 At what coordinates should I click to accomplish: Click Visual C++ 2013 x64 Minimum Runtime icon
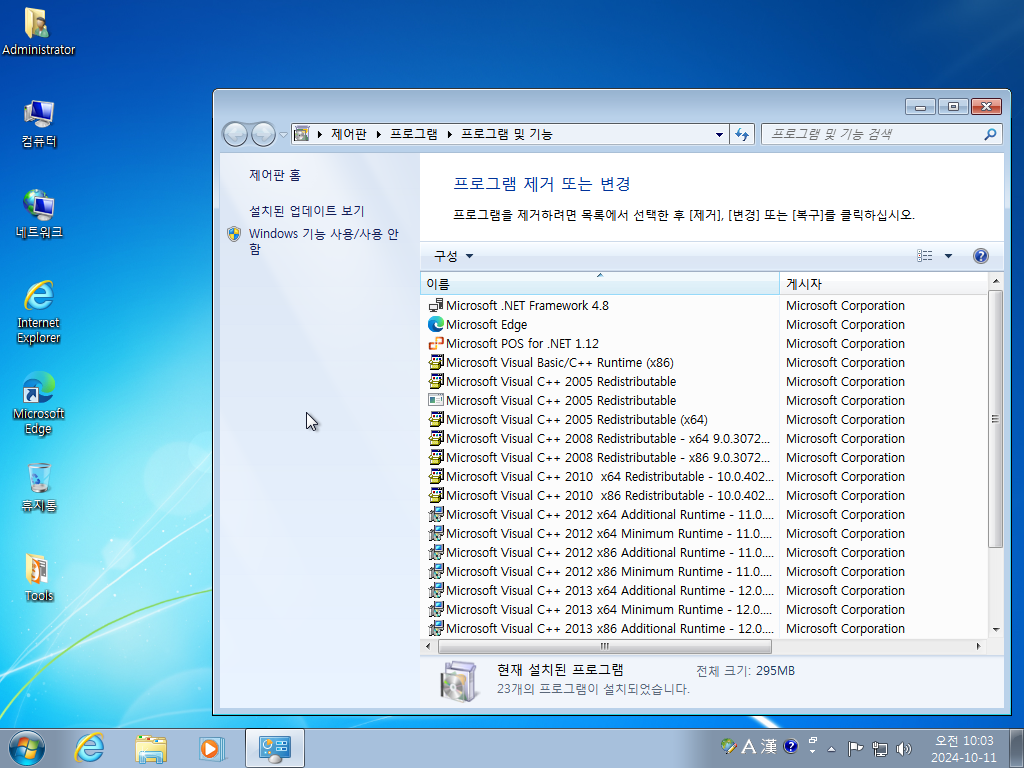436,609
